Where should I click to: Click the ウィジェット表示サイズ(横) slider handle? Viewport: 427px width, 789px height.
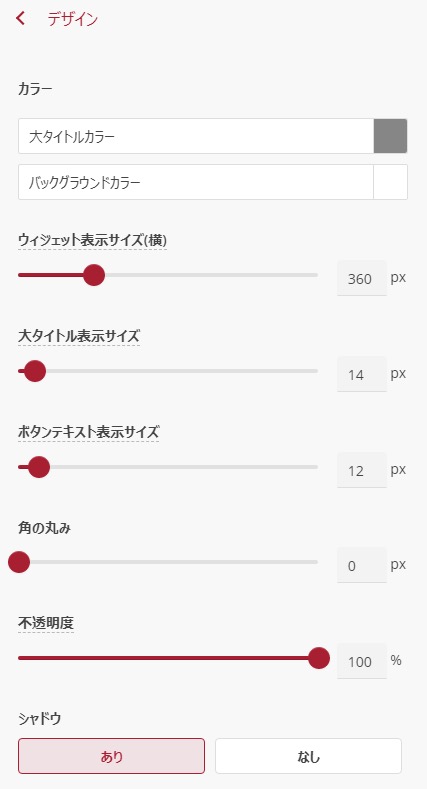coord(94,275)
